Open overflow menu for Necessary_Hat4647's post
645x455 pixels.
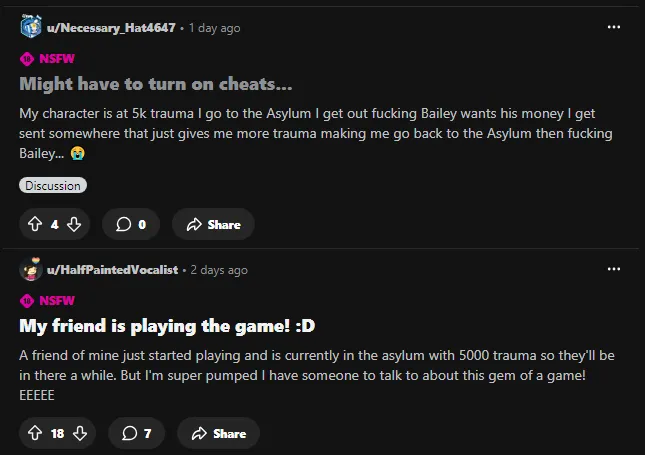[614, 27]
